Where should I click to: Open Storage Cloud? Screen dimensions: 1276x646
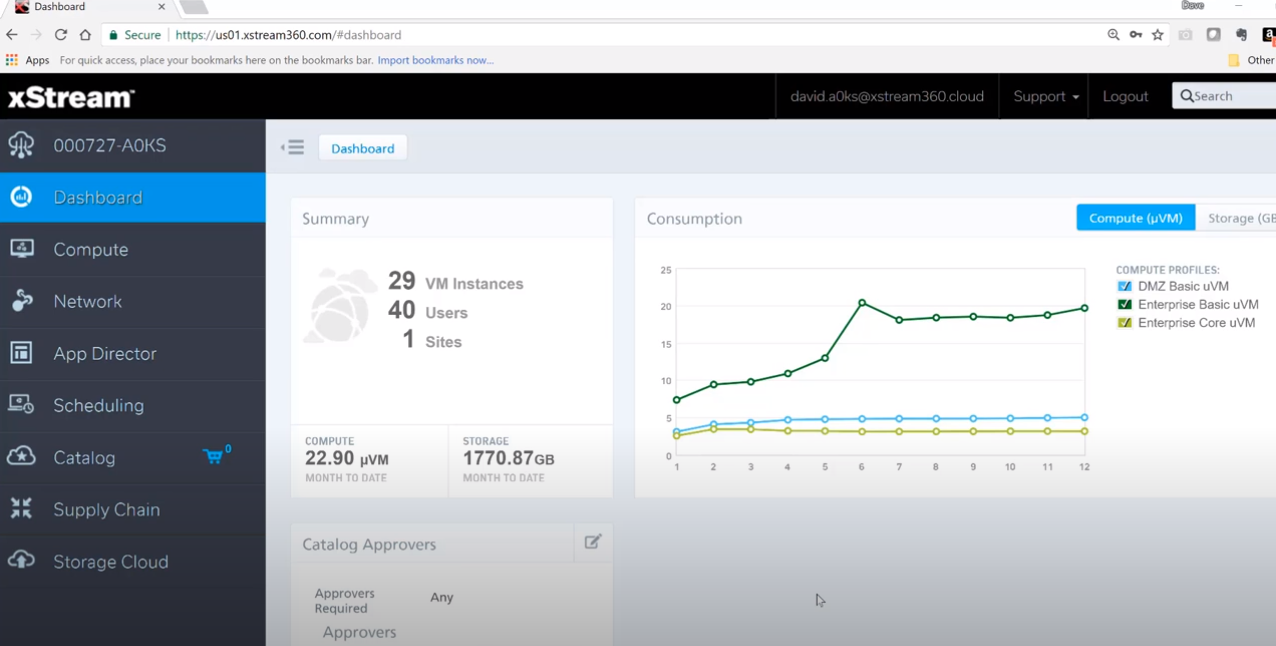point(110,561)
